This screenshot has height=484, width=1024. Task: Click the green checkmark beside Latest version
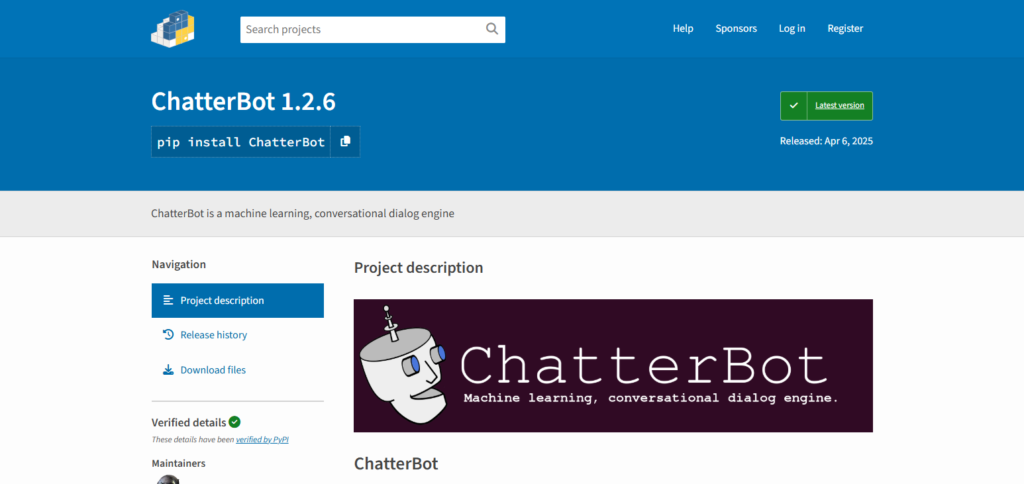coord(794,106)
